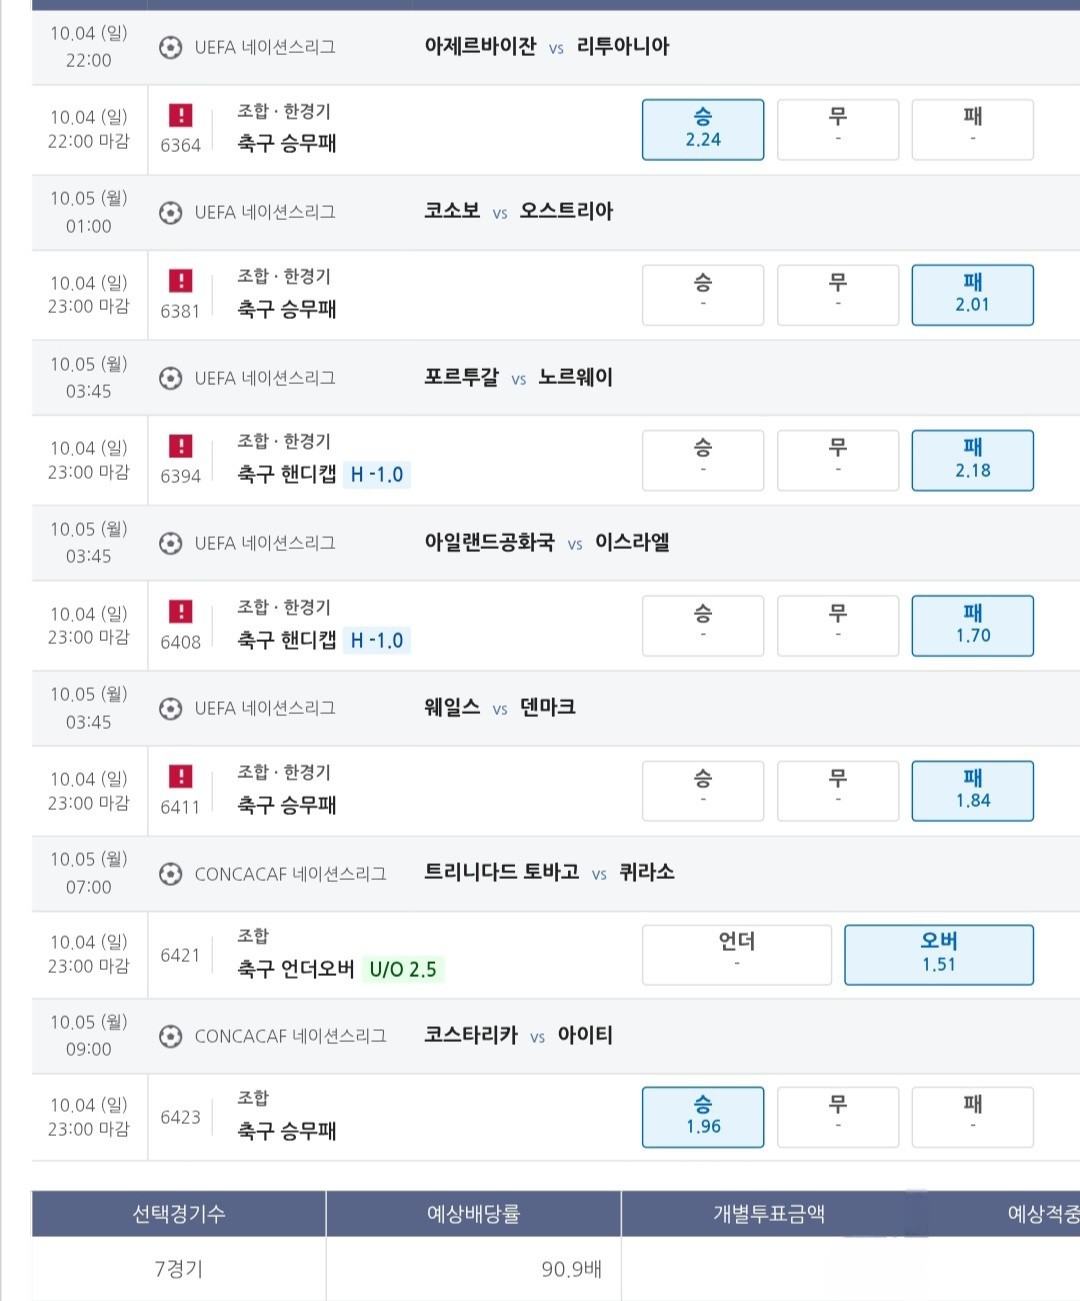1080x1301 pixels.
Task: Click soccer ball icon beside 트리니다드 토바고 match
Action: point(171,874)
